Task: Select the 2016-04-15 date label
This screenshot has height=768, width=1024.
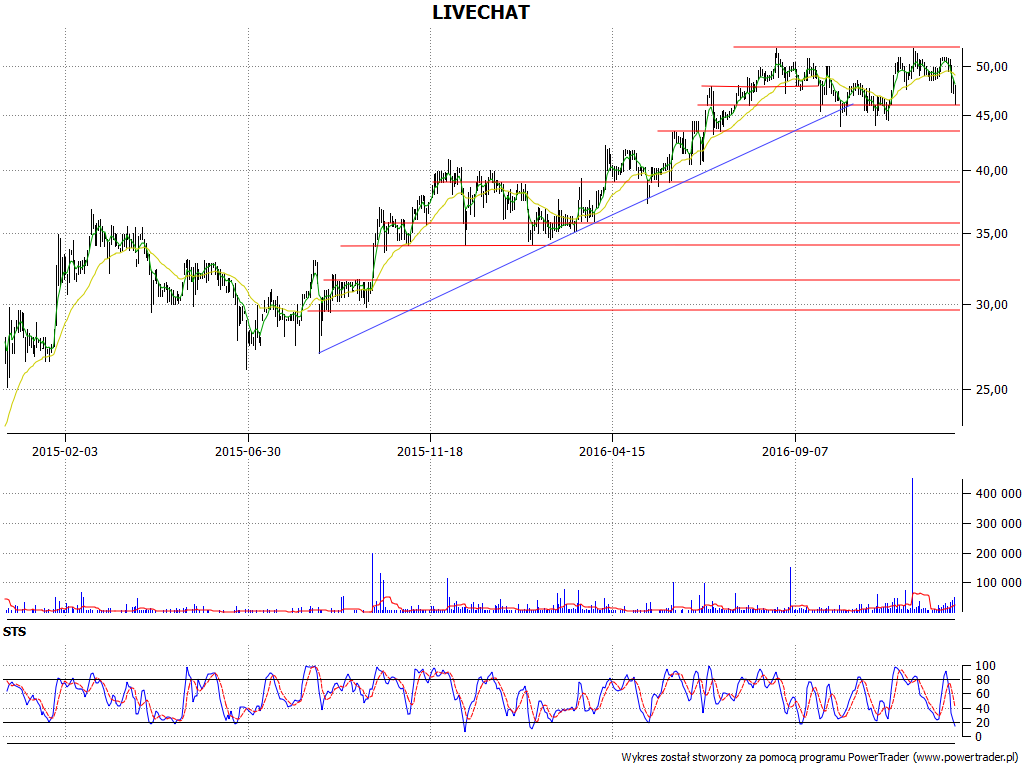Action: click(612, 451)
